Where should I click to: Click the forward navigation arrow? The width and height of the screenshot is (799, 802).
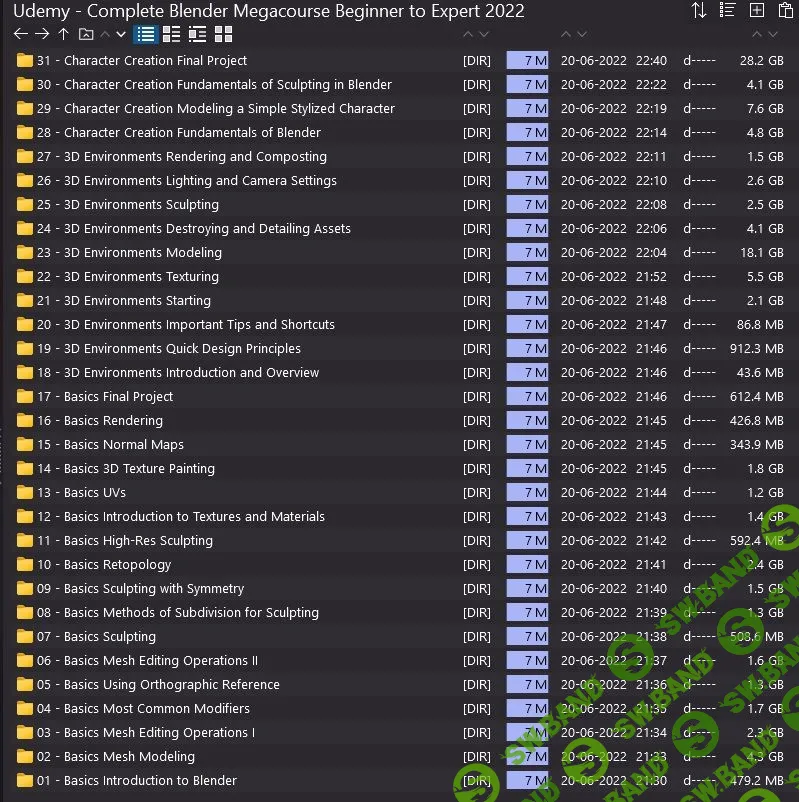(x=42, y=34)
